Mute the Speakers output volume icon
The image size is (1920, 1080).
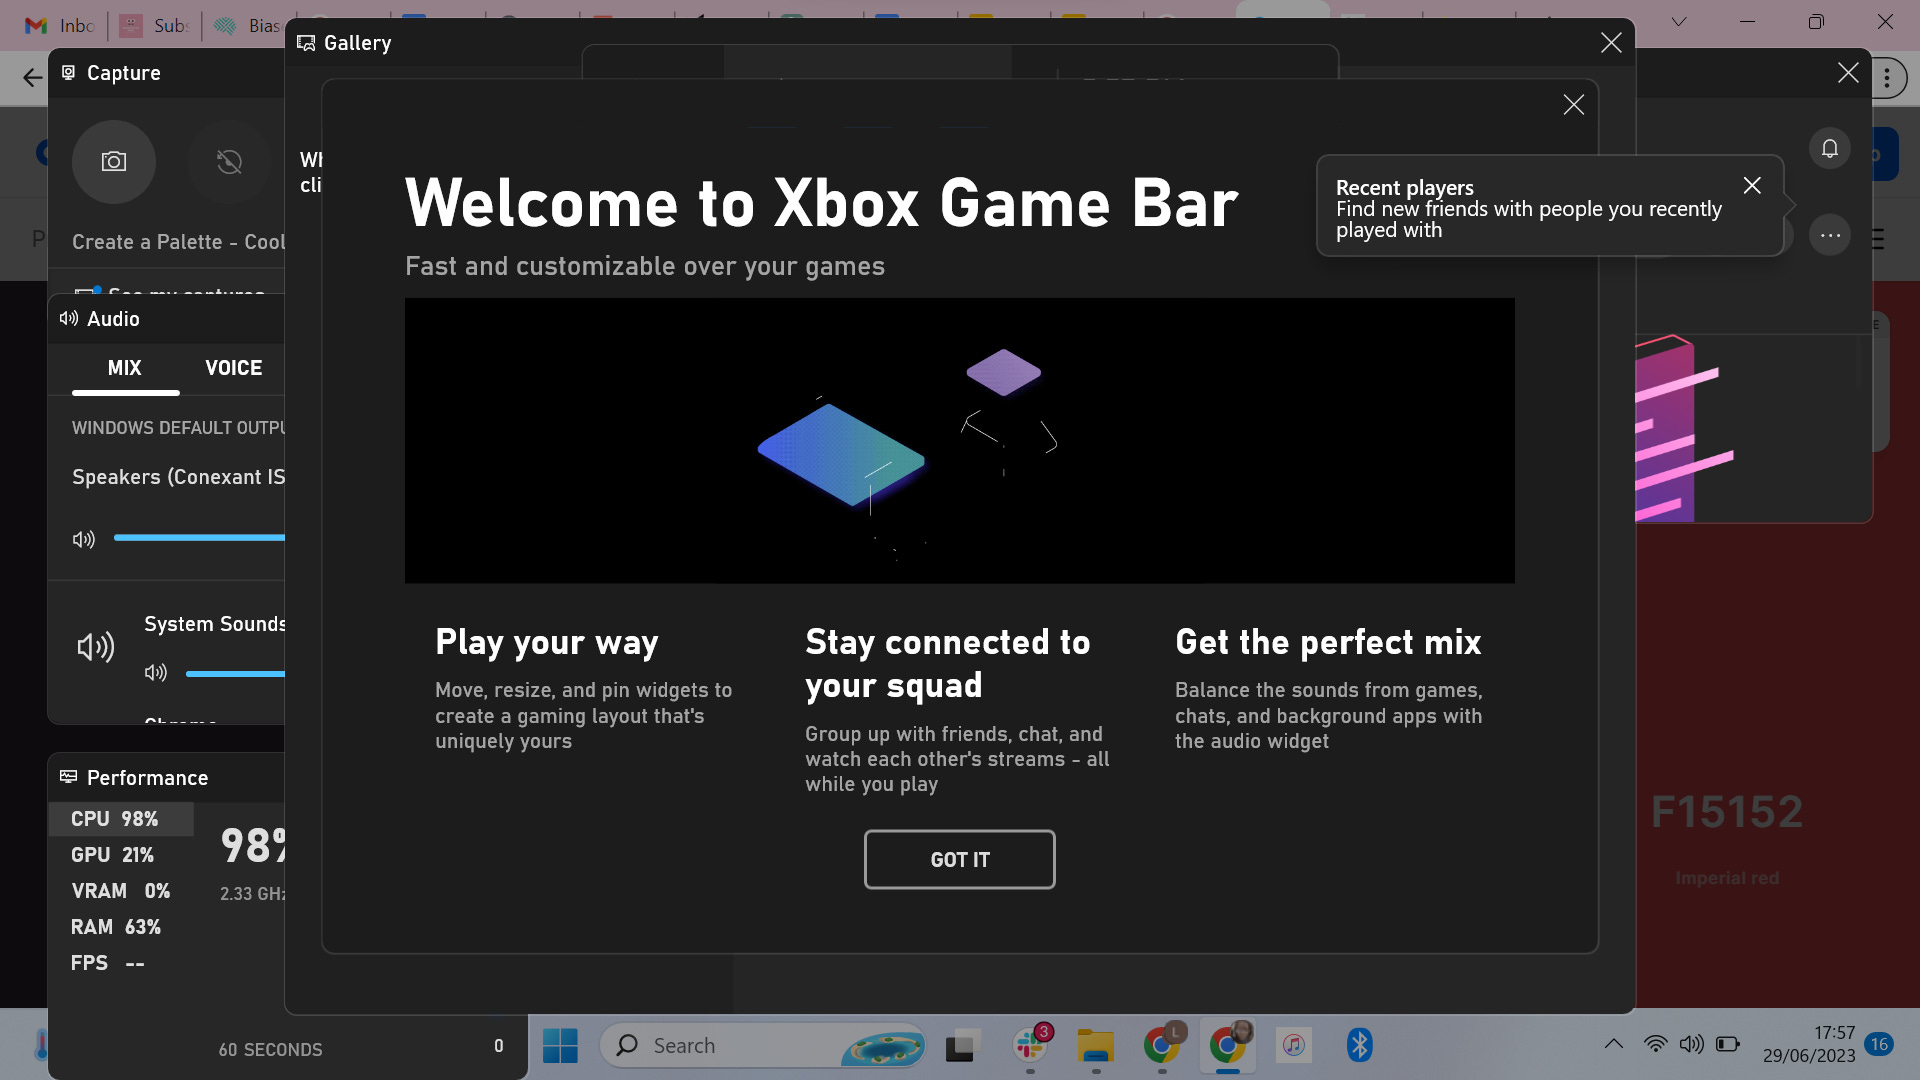click(x=84, y=539)
